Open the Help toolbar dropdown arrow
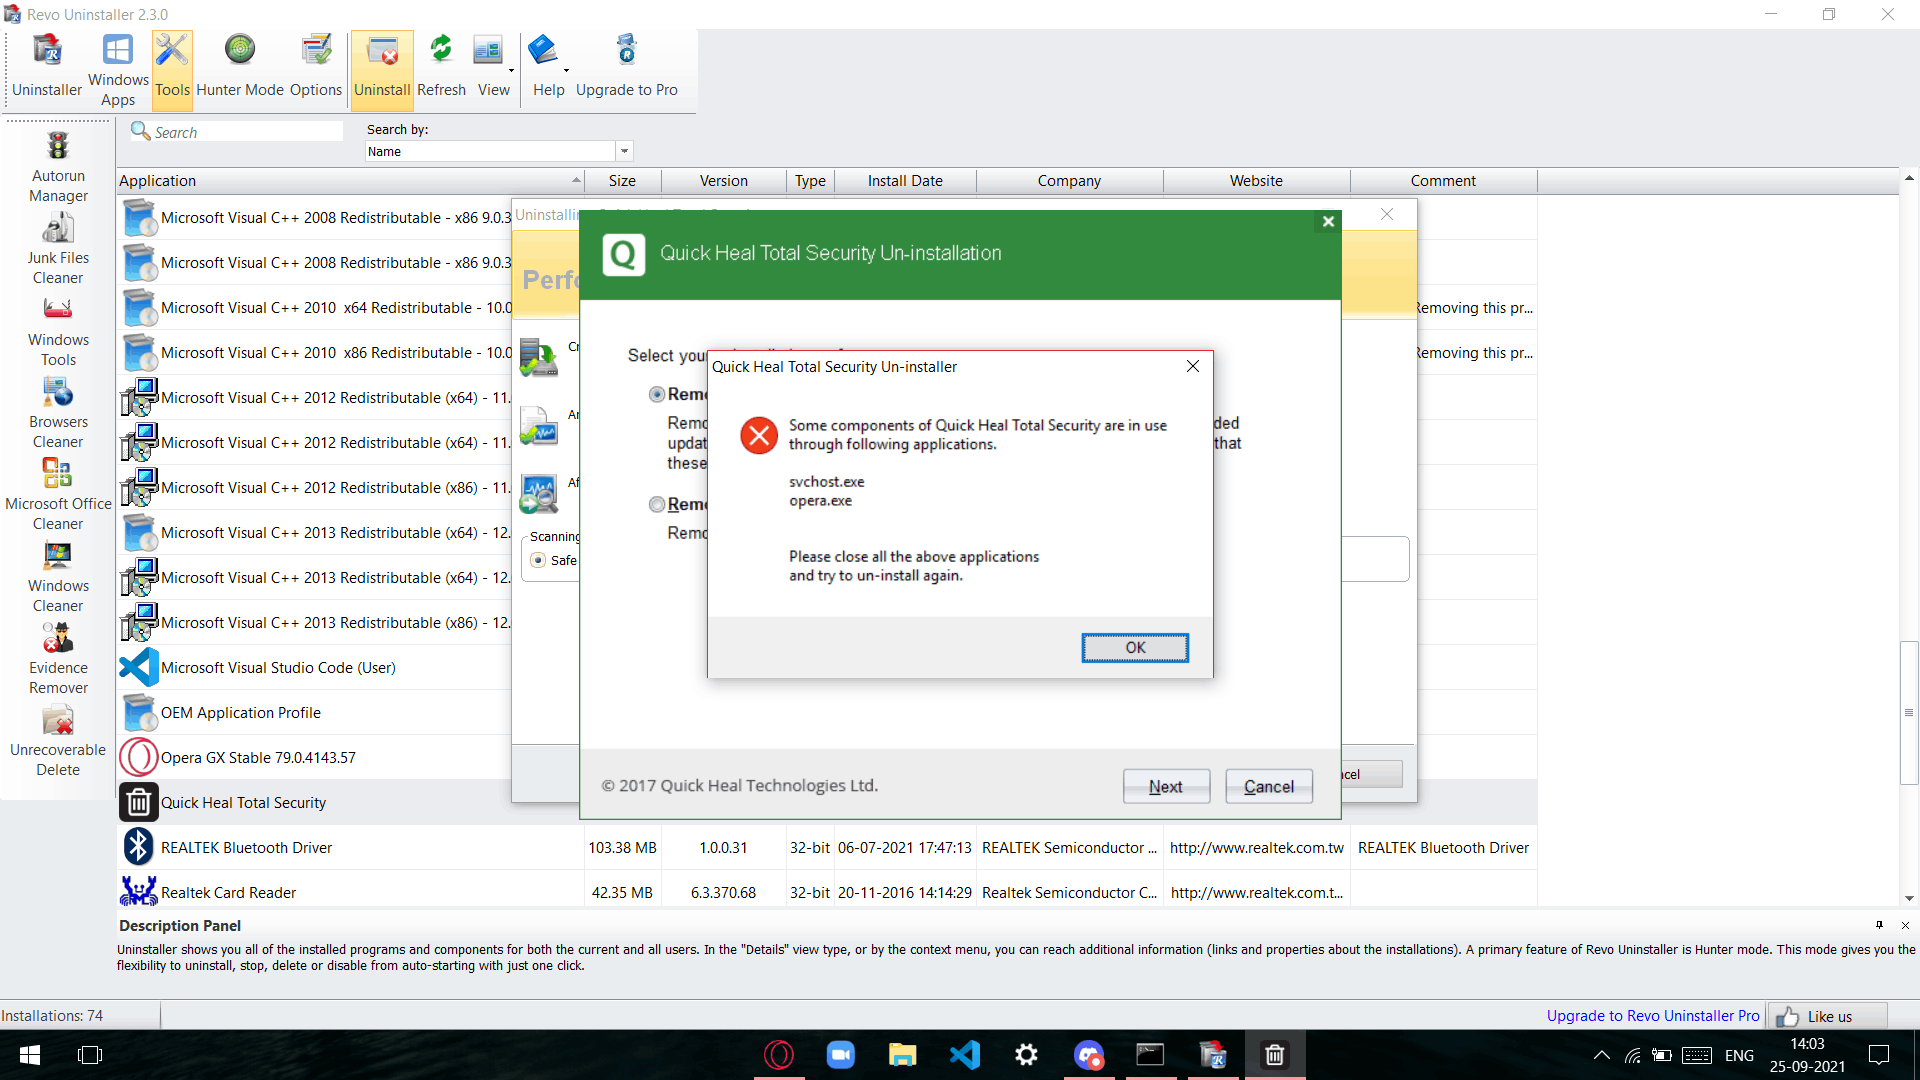This screenshot has height=1080, width=1920. click(566, 71)
